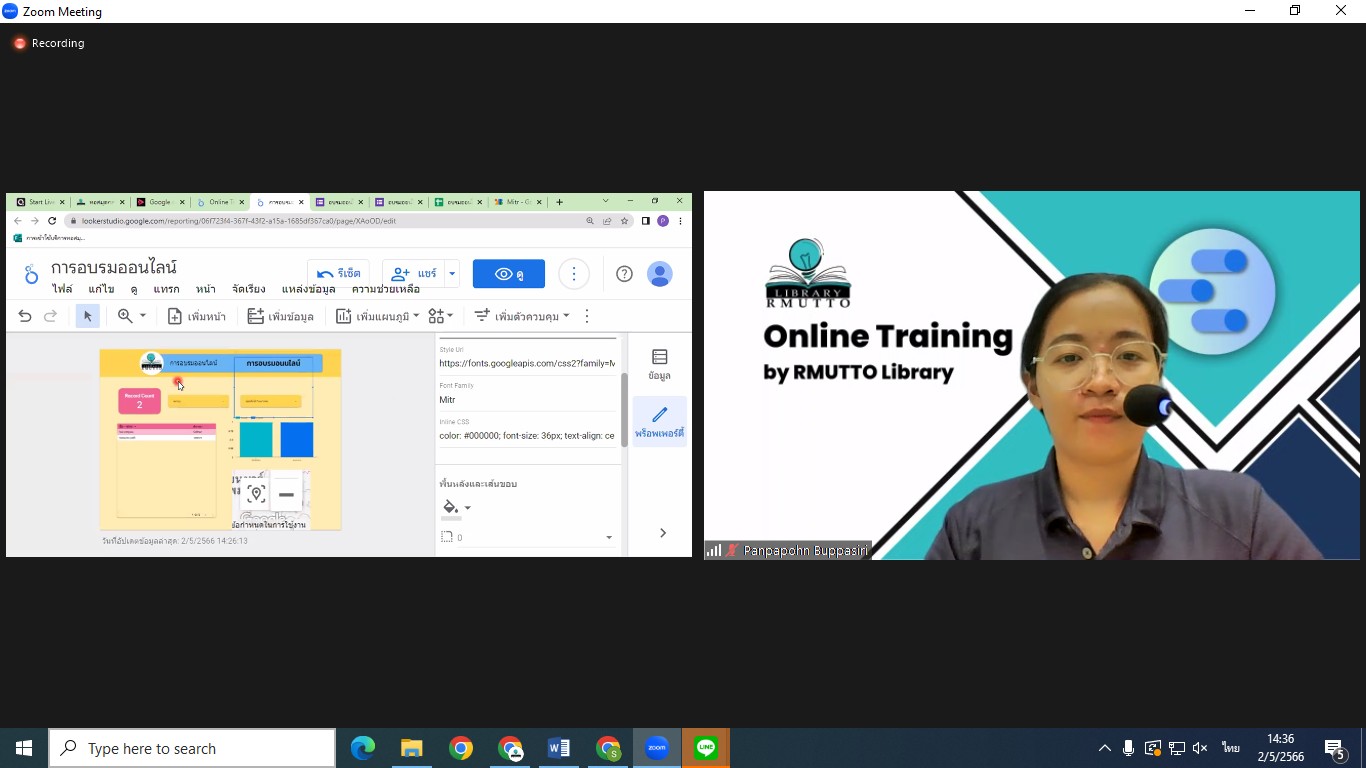
Task: Click the help question mark icon
Action: [624, 274]
